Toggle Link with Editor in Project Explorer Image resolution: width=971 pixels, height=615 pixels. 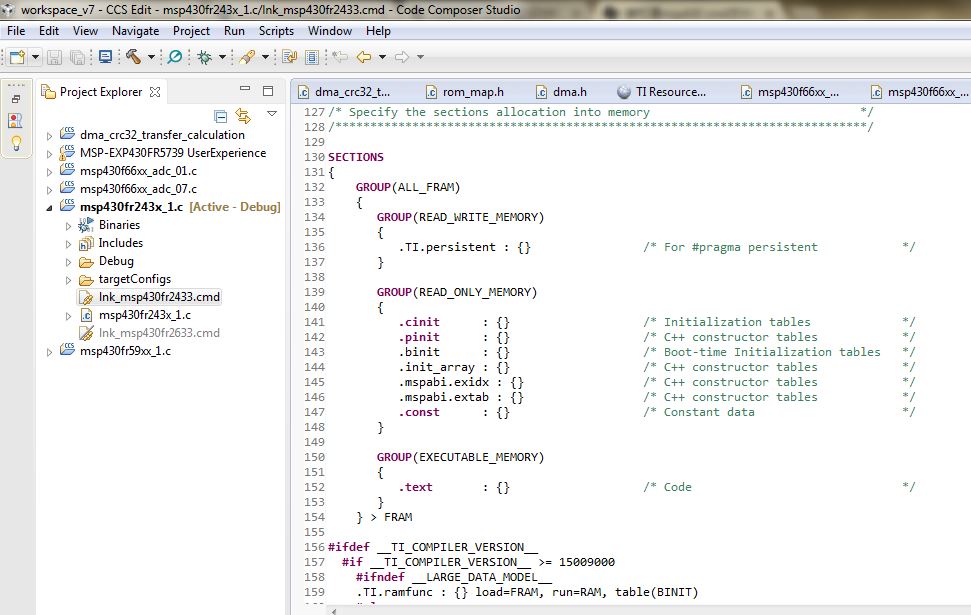(243, 116)
